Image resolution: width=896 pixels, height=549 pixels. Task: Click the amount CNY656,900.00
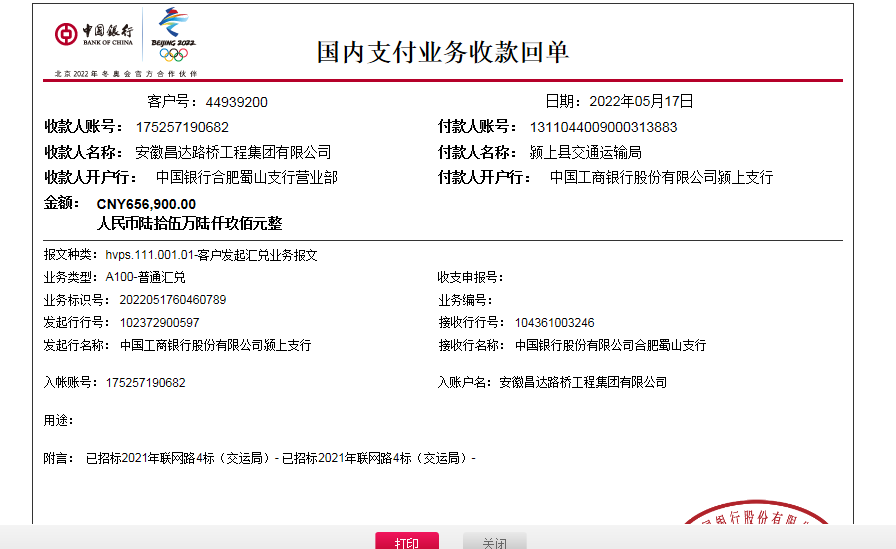click(146, 204)
